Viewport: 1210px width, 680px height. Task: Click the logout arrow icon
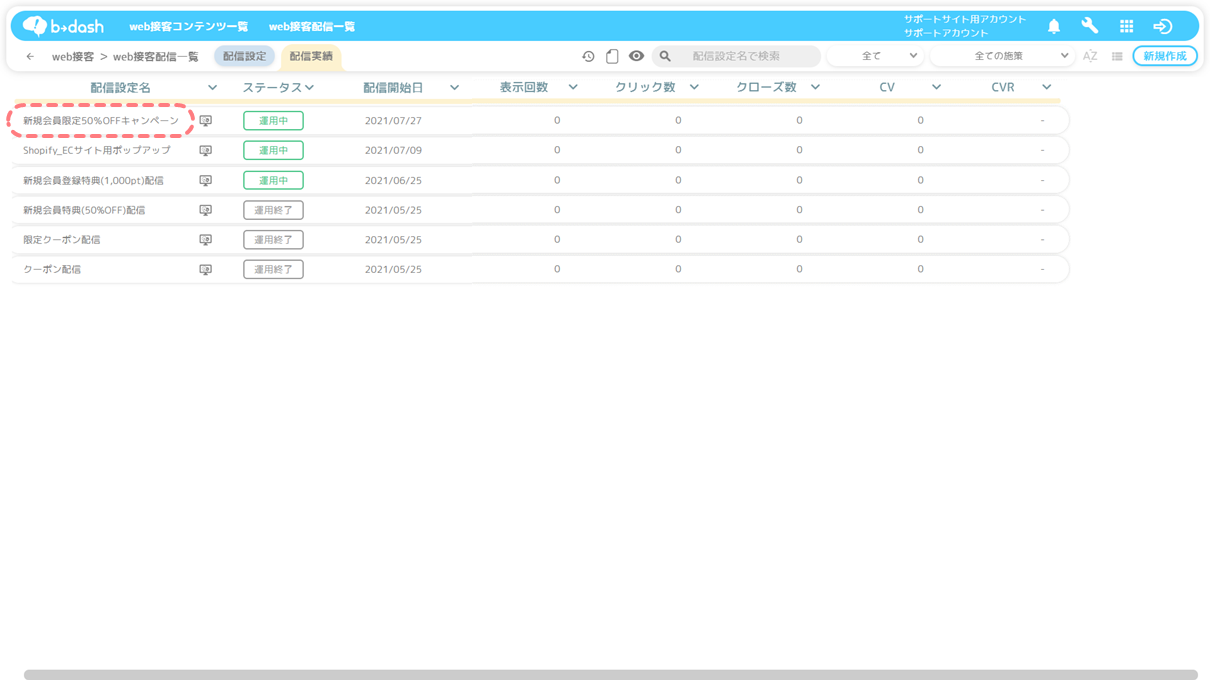(x=1162, y=26)
